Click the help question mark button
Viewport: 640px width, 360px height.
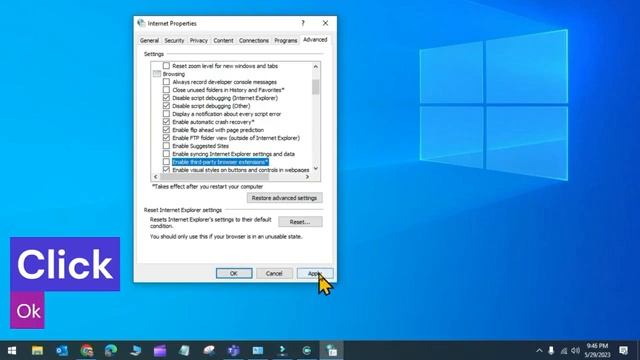pyautogui.click(x=303, y=23)
